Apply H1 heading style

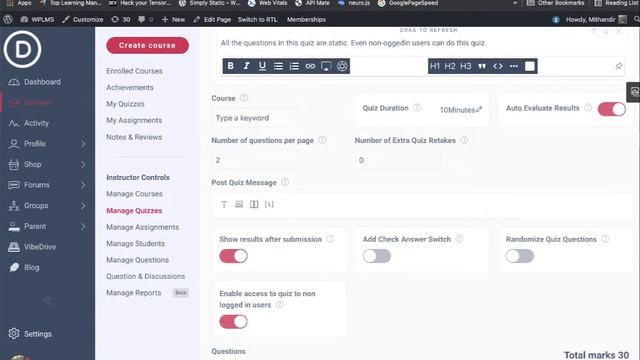coord(435,66)
